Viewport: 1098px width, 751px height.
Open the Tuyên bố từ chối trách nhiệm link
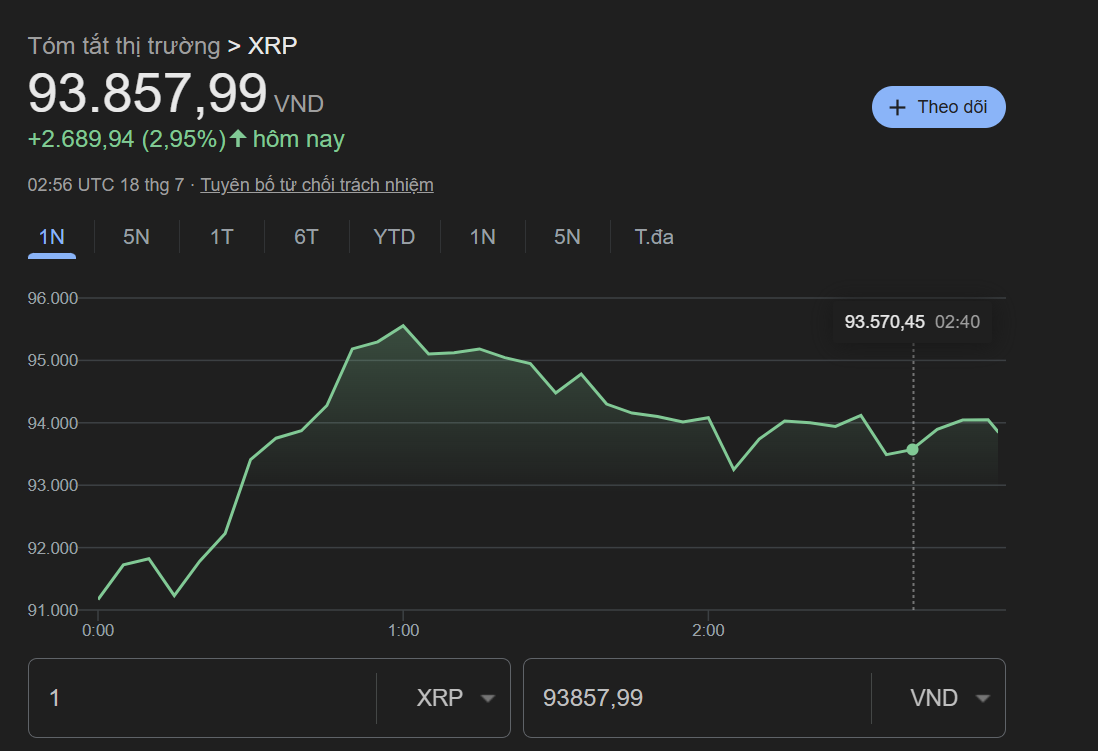[x=317, y=185]
